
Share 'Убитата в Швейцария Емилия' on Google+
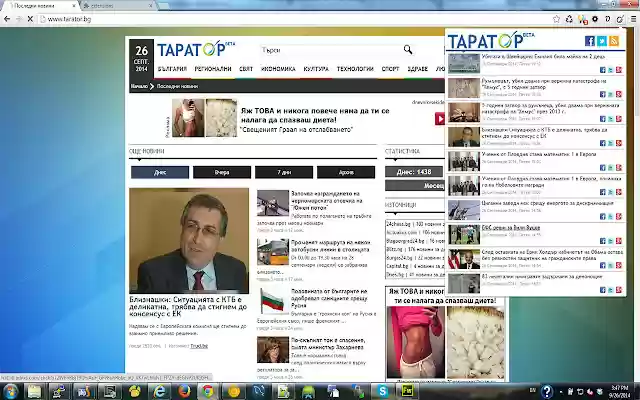click(619, 70)
